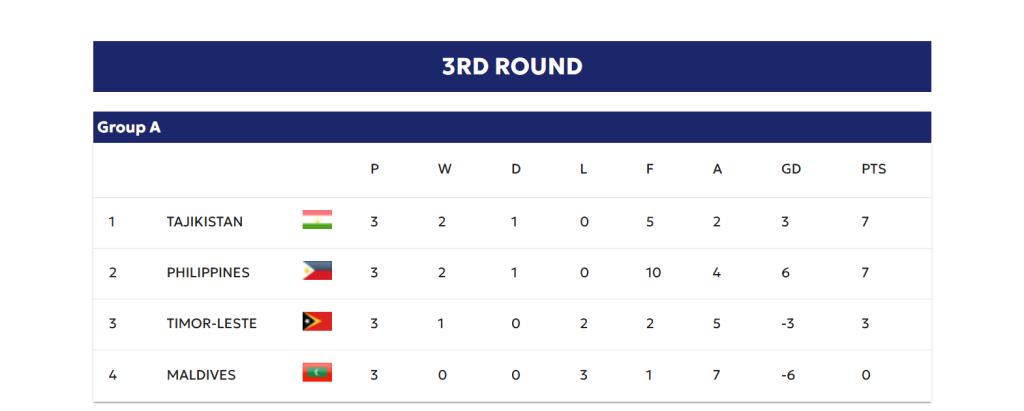The image size is (1024, 411).
Task: Click the L (losses) column header
Action: pyautogui.click(x=584, y=169)
